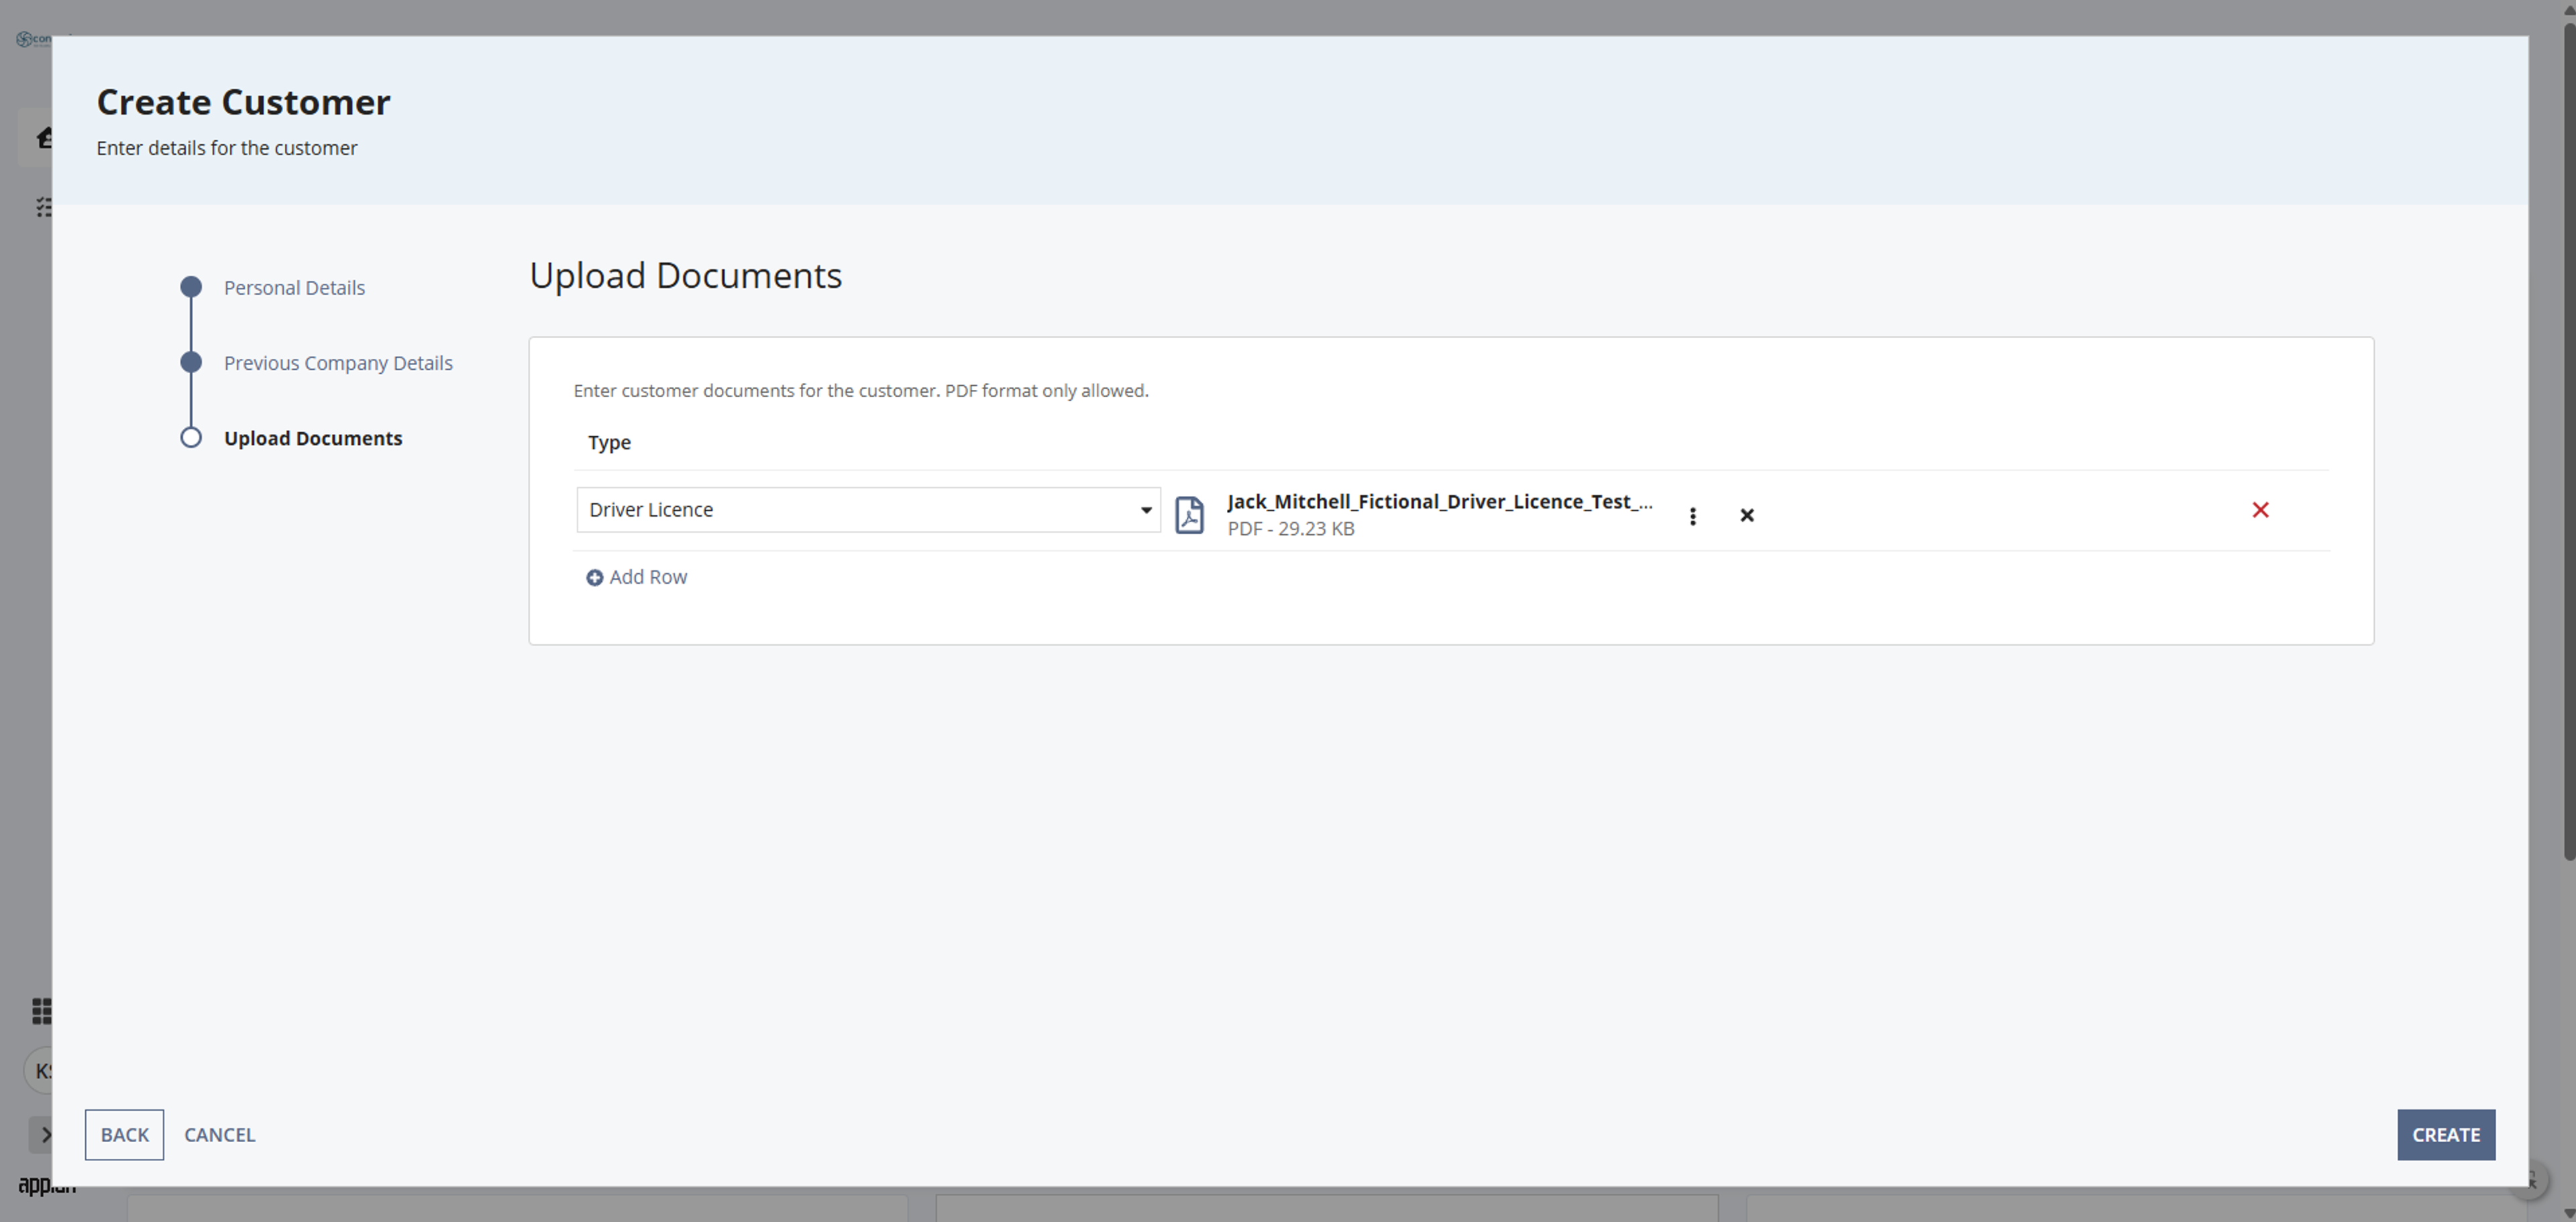
Task: Click the CREATE button
Action: click(x=2446, y=1135)
